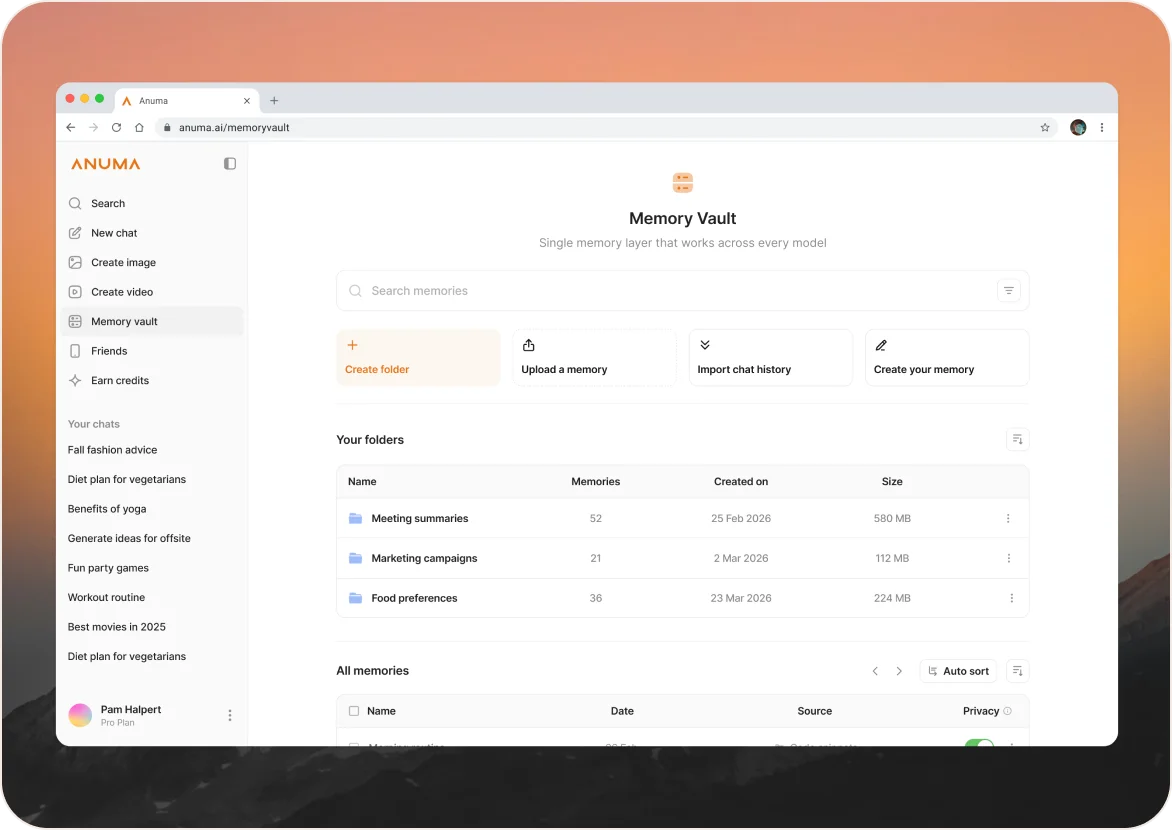Click the filter icon in search bar

coord(1008,291)
